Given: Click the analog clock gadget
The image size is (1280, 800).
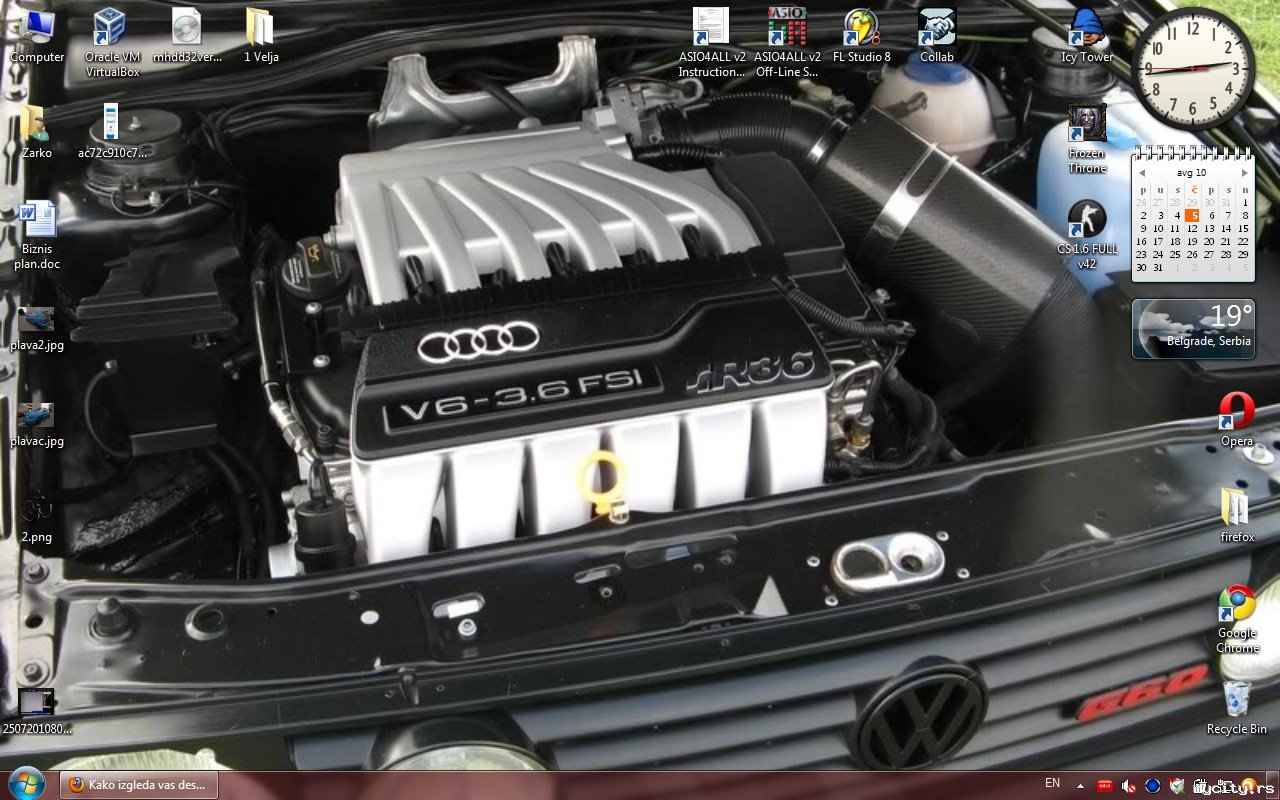Looking at the screenshot, I should pos(1192,68).
